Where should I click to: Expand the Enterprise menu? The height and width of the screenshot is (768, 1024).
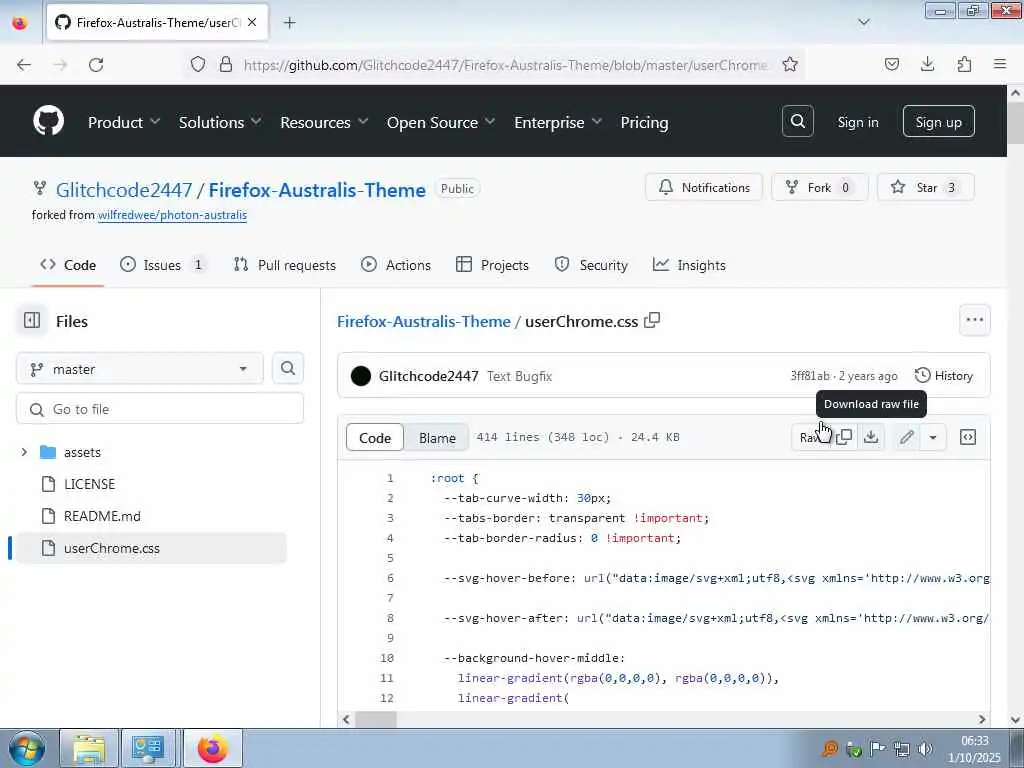(x=558, y=122)
